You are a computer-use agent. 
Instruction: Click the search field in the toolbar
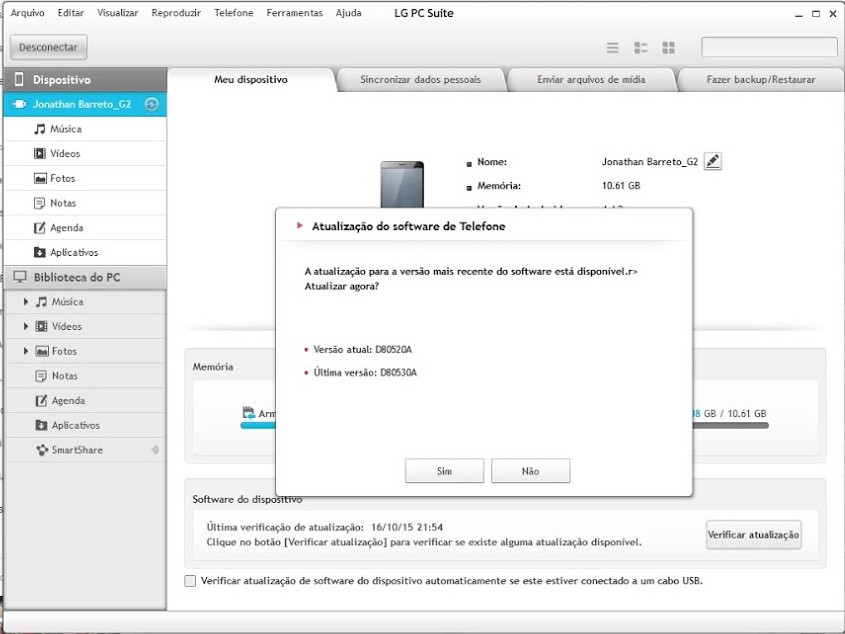(769, 47)
